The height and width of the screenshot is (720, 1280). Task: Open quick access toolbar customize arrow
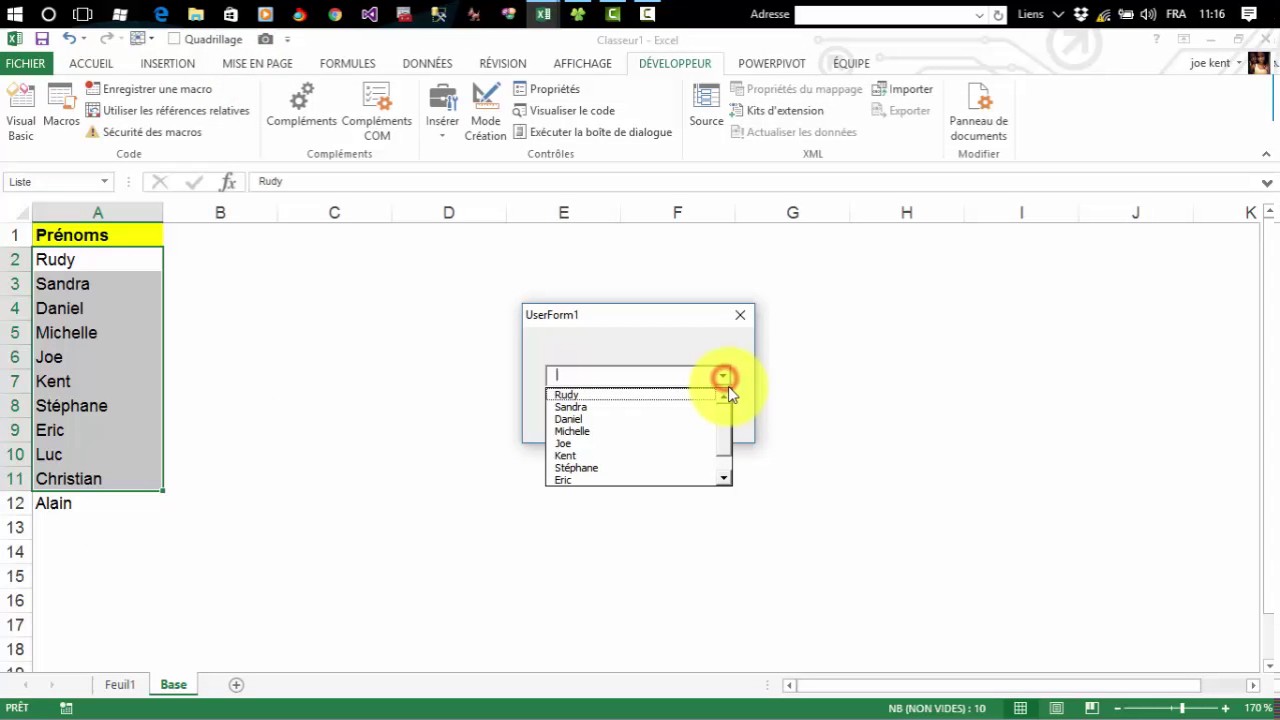pyautogui.click(x=288, y=39)
